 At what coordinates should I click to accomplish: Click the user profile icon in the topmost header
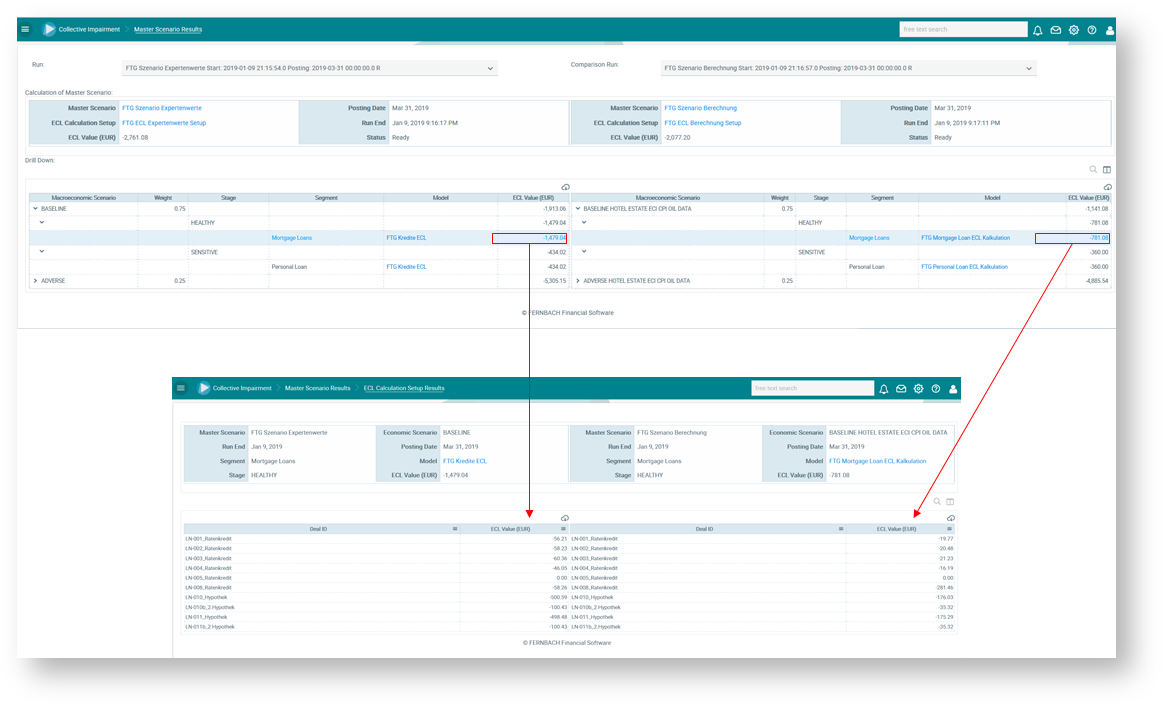tap(1110, 30)
